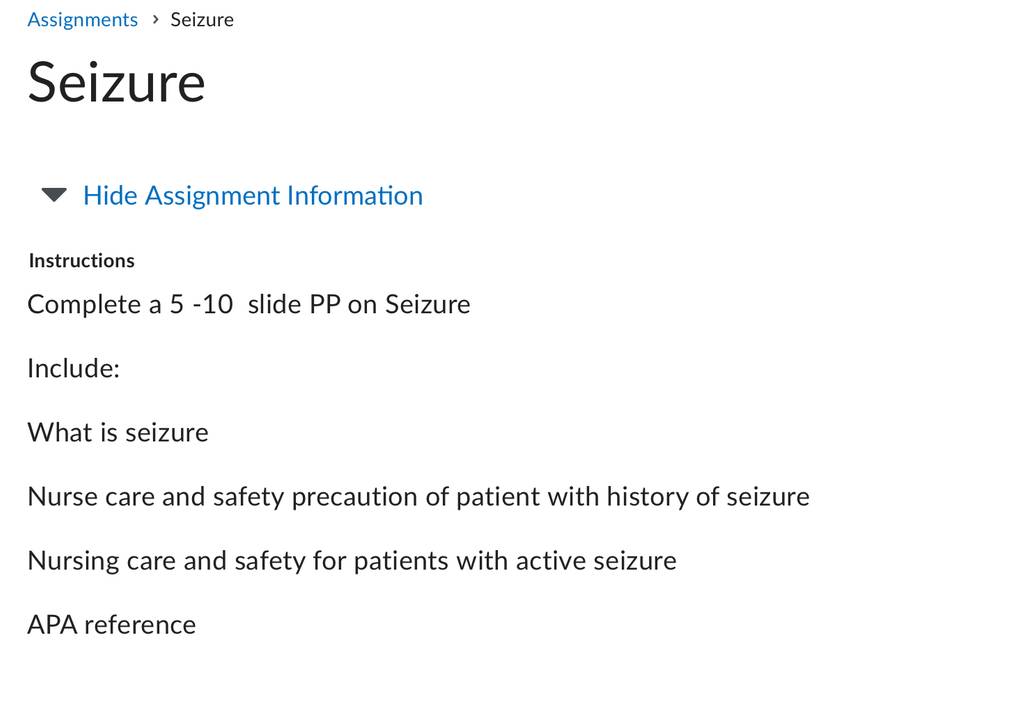Click the bold Instructions label
Viewport: 1024px width, 708px height.
[x=82, y=261]
